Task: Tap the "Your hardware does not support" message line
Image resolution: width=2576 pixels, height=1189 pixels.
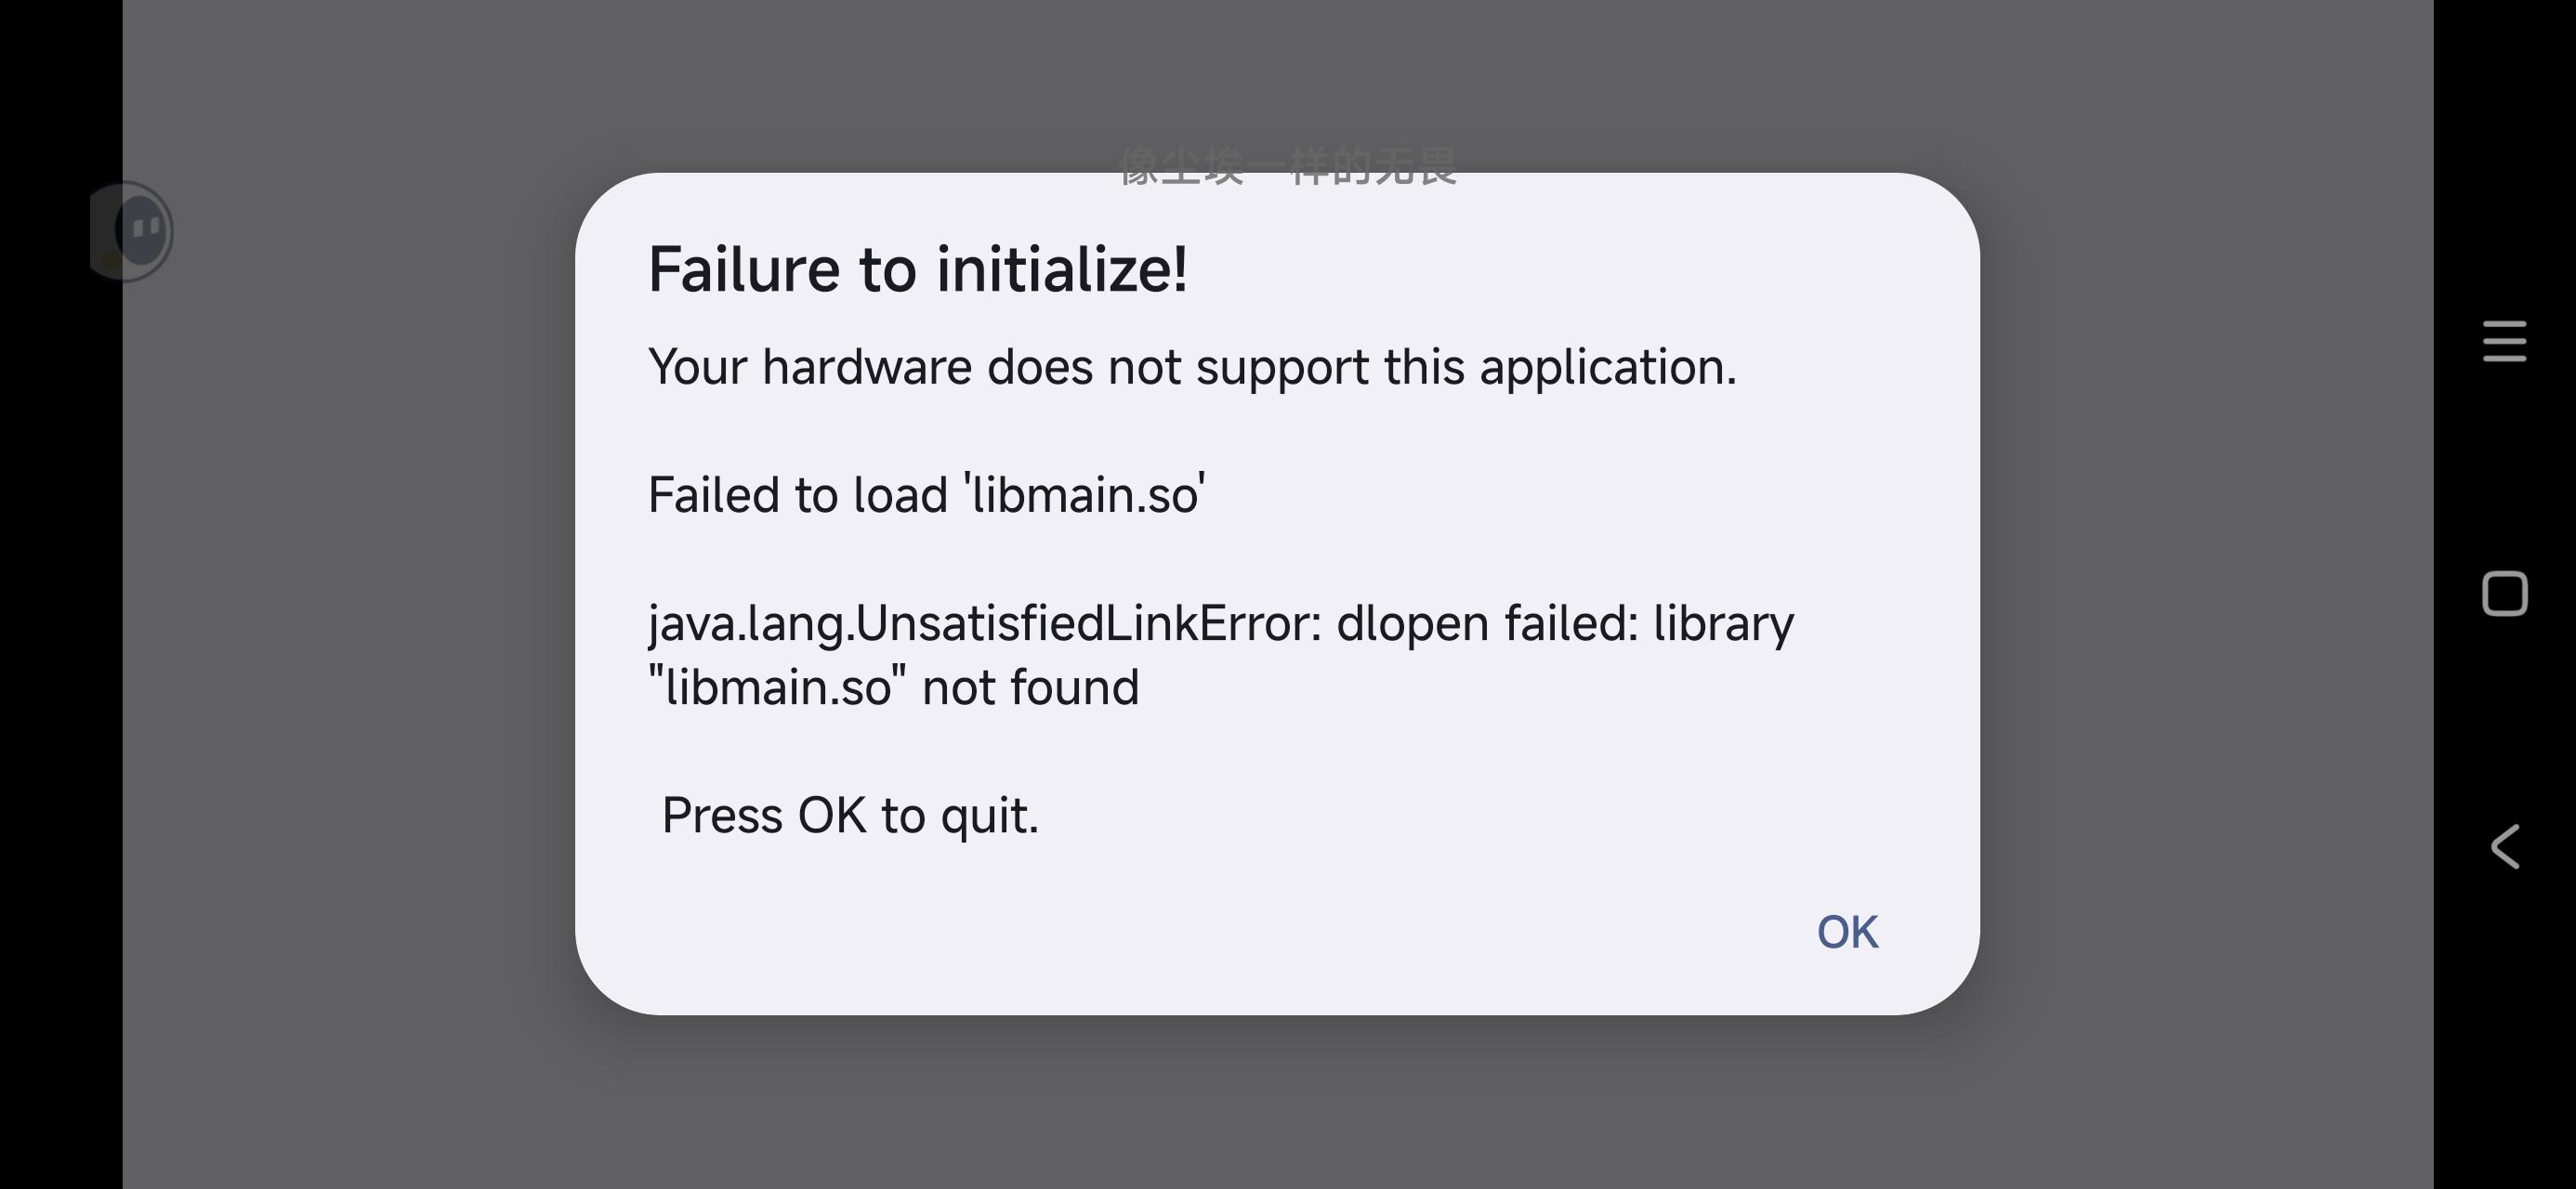Action: (x=1191, y=367)
